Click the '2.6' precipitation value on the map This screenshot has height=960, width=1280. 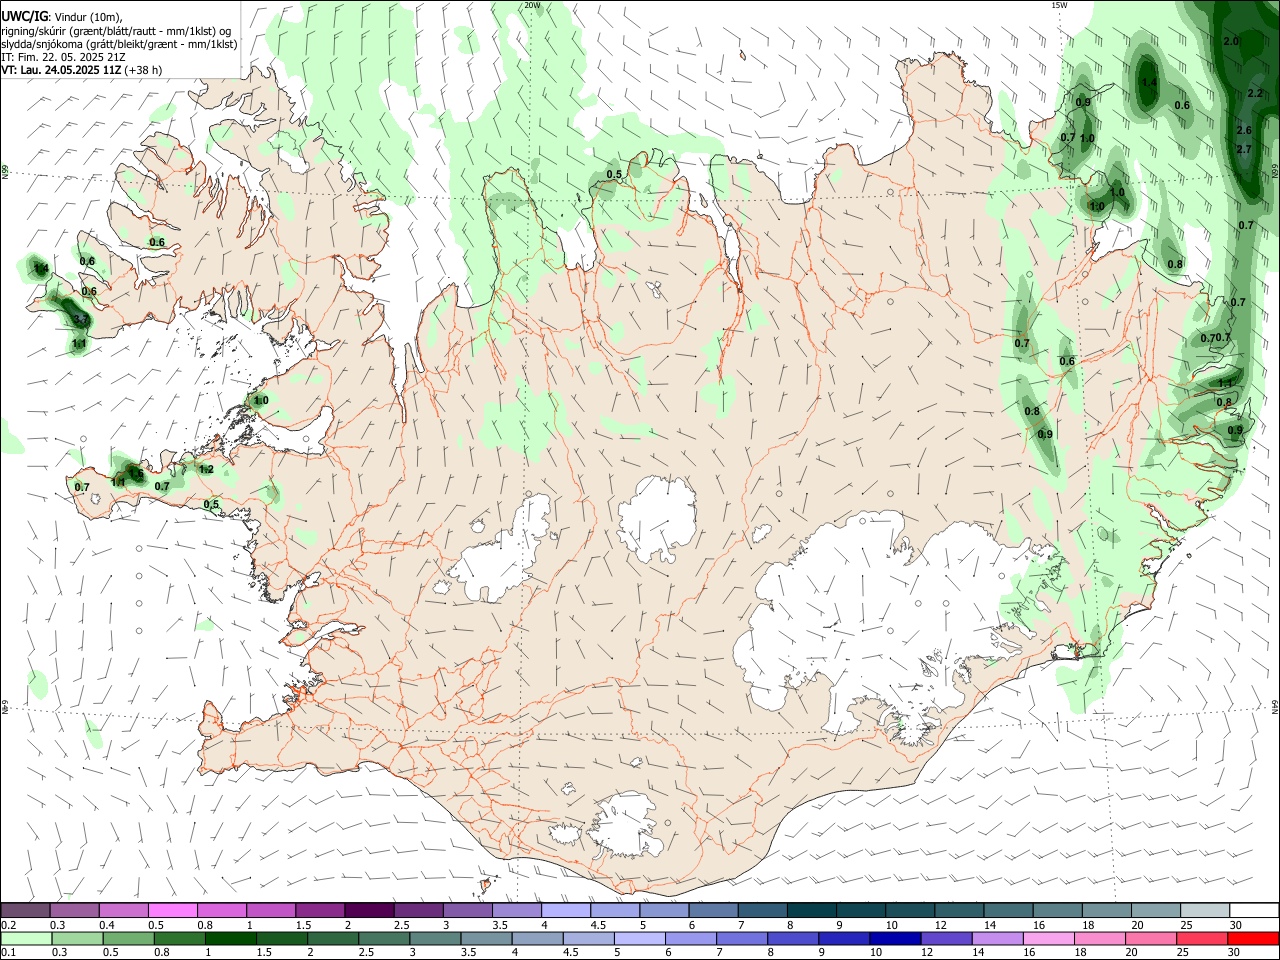coord(1244,130)
